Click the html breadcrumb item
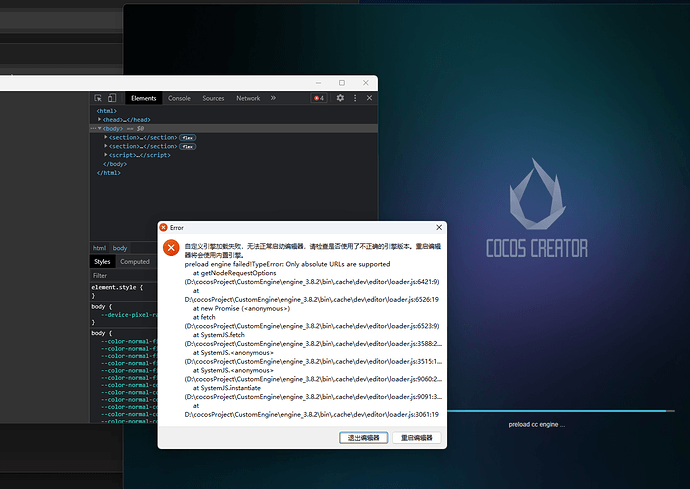This screenshot has height=489, width=690. 99,248
